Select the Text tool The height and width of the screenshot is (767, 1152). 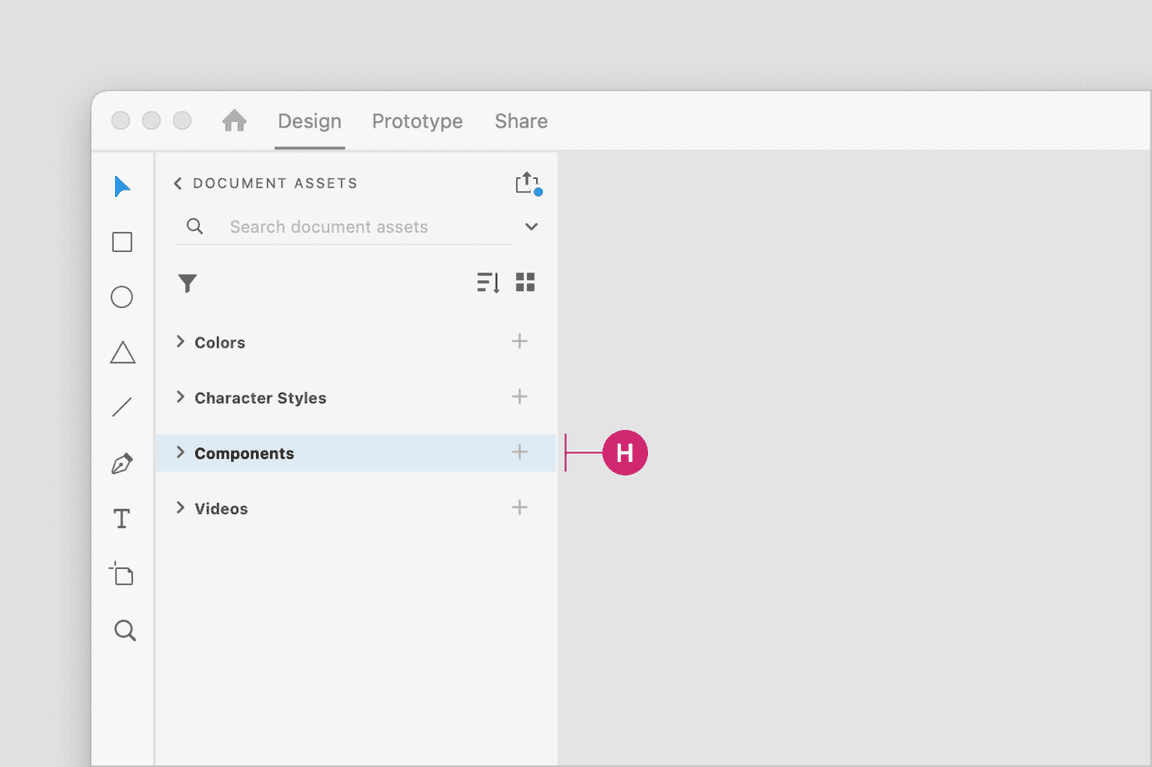coord(122,519)
